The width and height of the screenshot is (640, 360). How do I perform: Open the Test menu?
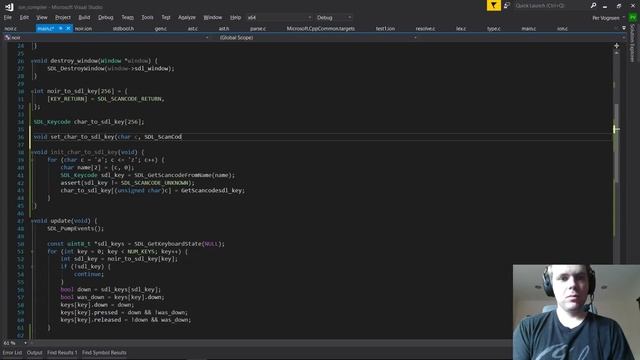pyautogui.click(x=166, y=18)
